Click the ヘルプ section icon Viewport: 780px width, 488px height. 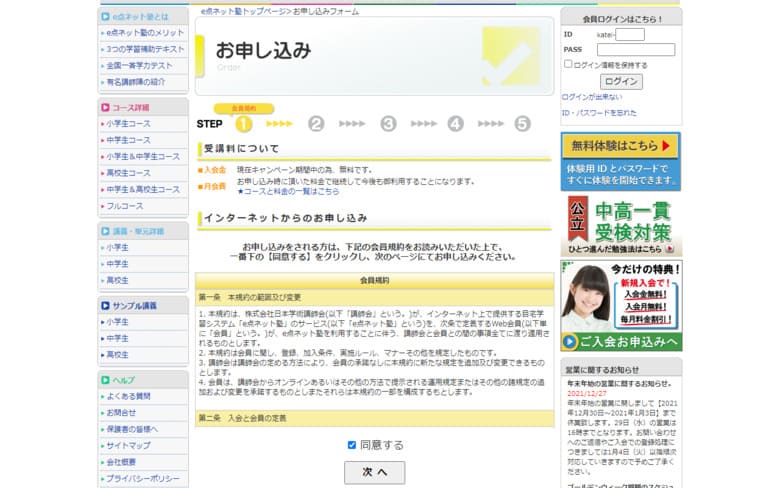tap(105, 380)
